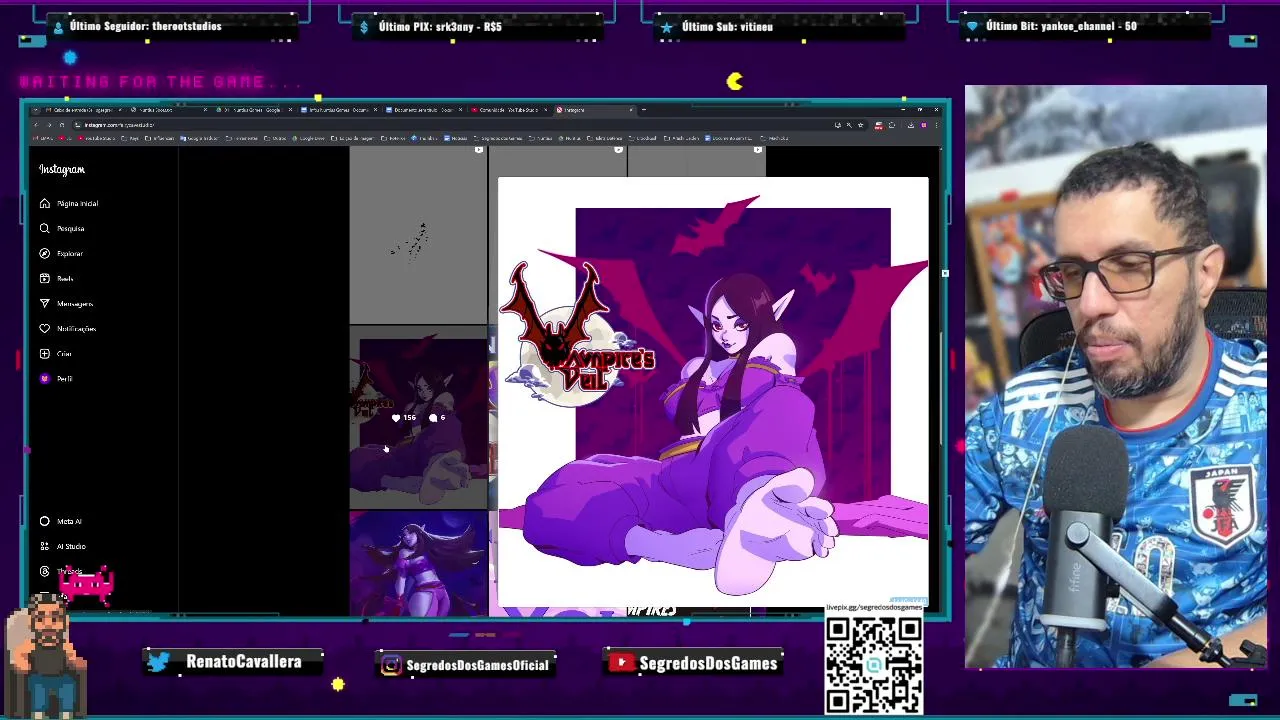The height and width of the screenshot is (720, 1280).
Task: Open the browser three-dot menu
Action: (937, 125)
